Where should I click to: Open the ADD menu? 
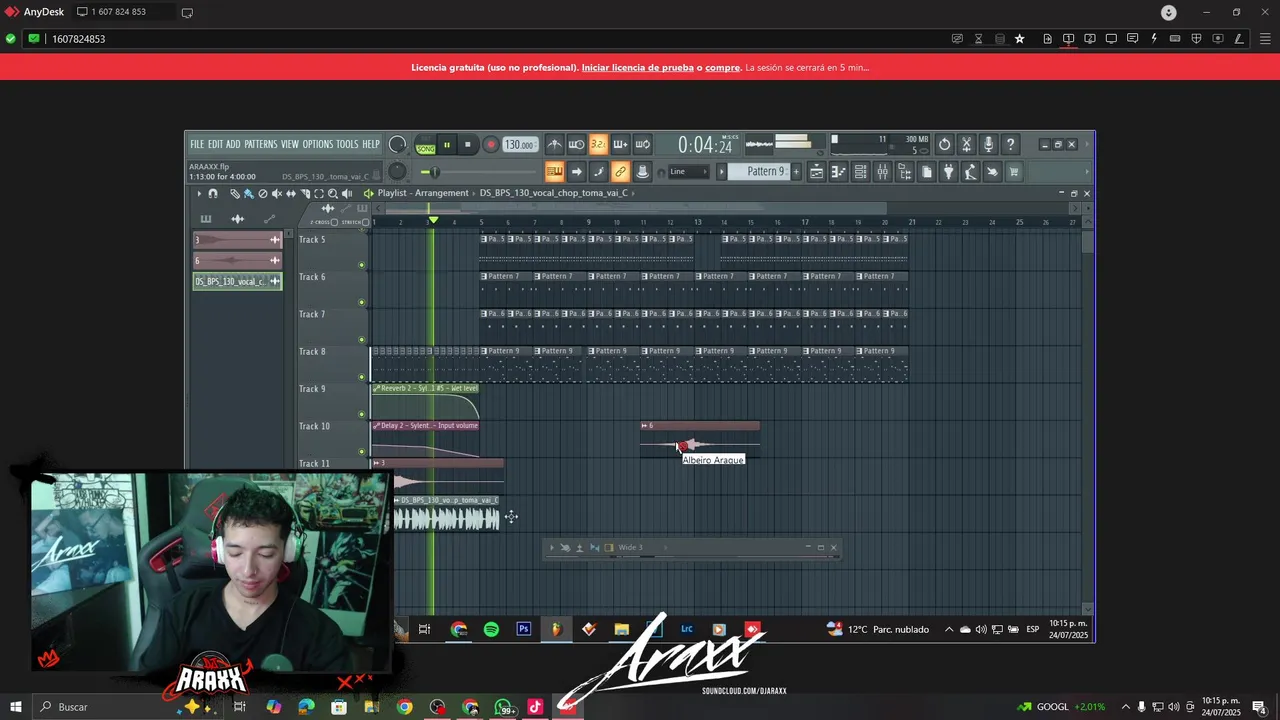pos(233,144)
